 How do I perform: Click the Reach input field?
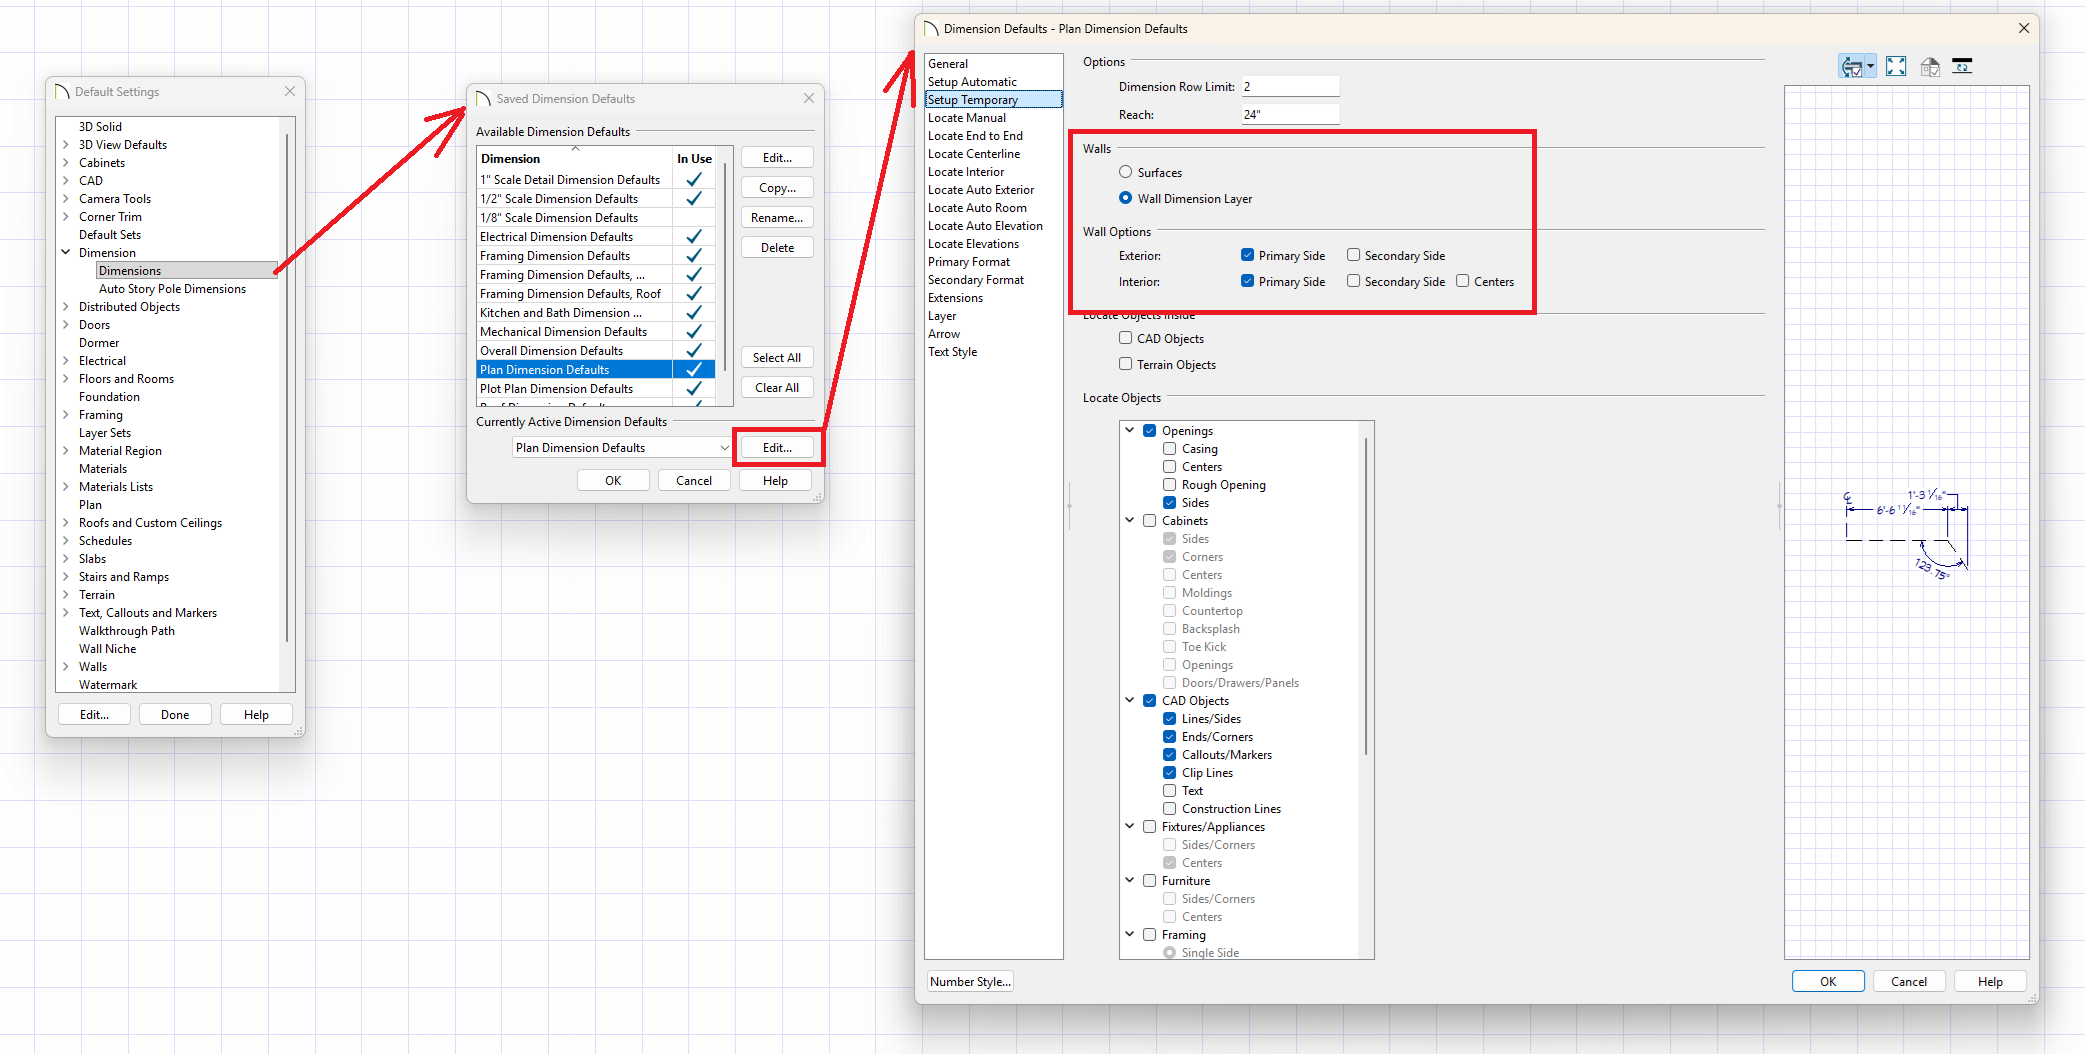click(1289, 115)
